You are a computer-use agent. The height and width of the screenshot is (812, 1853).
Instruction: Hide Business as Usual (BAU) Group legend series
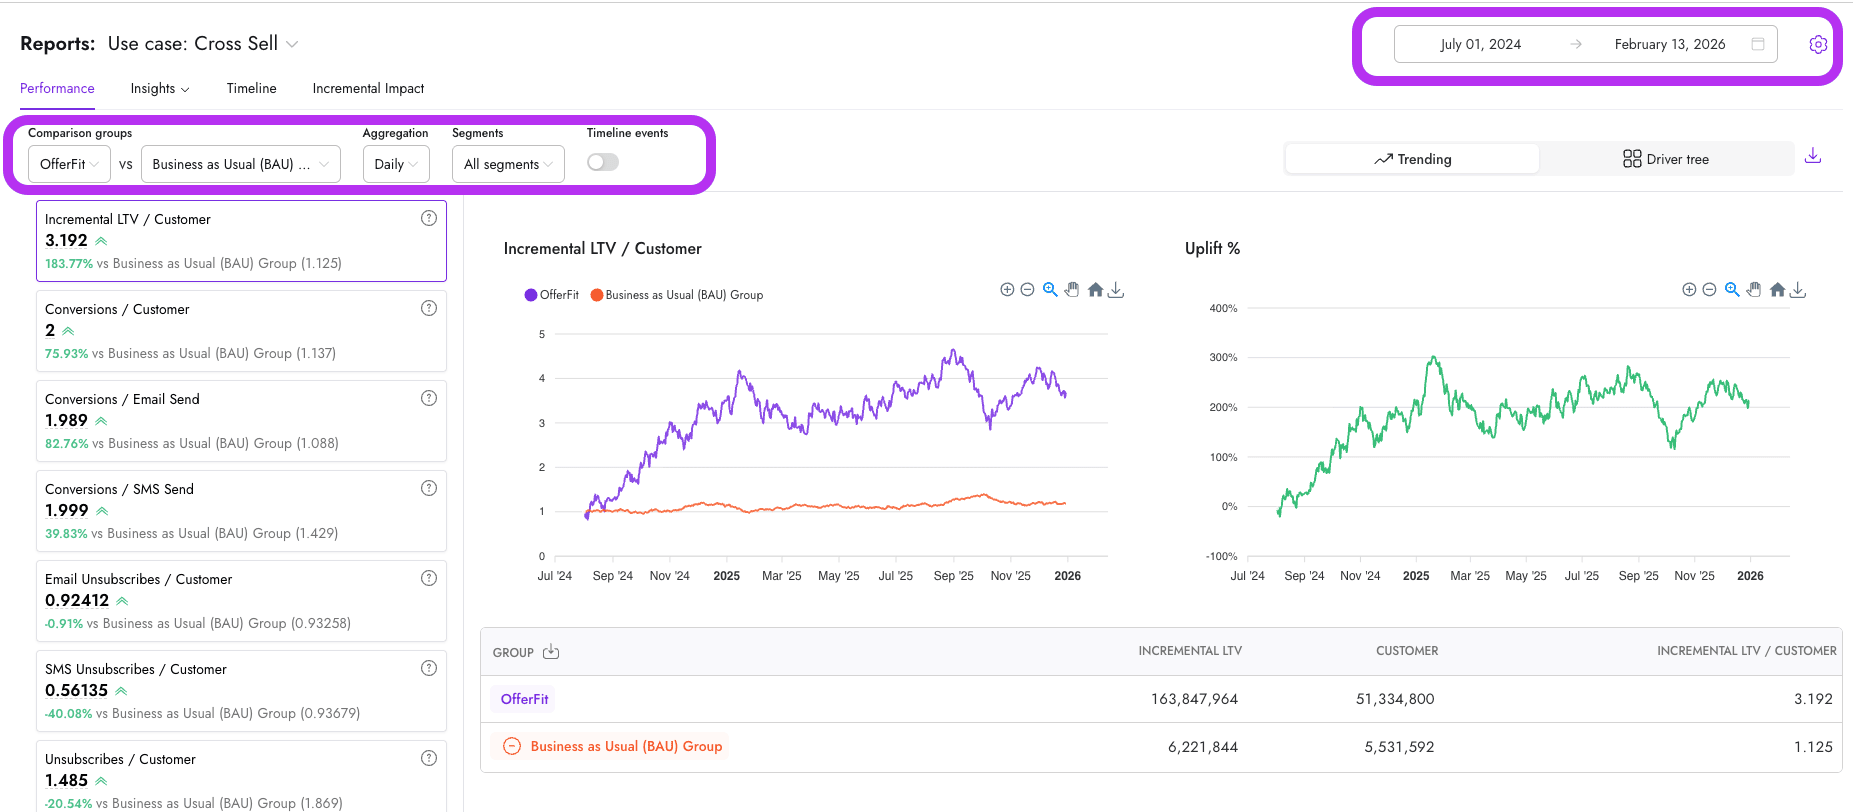(x=677, y=295)
